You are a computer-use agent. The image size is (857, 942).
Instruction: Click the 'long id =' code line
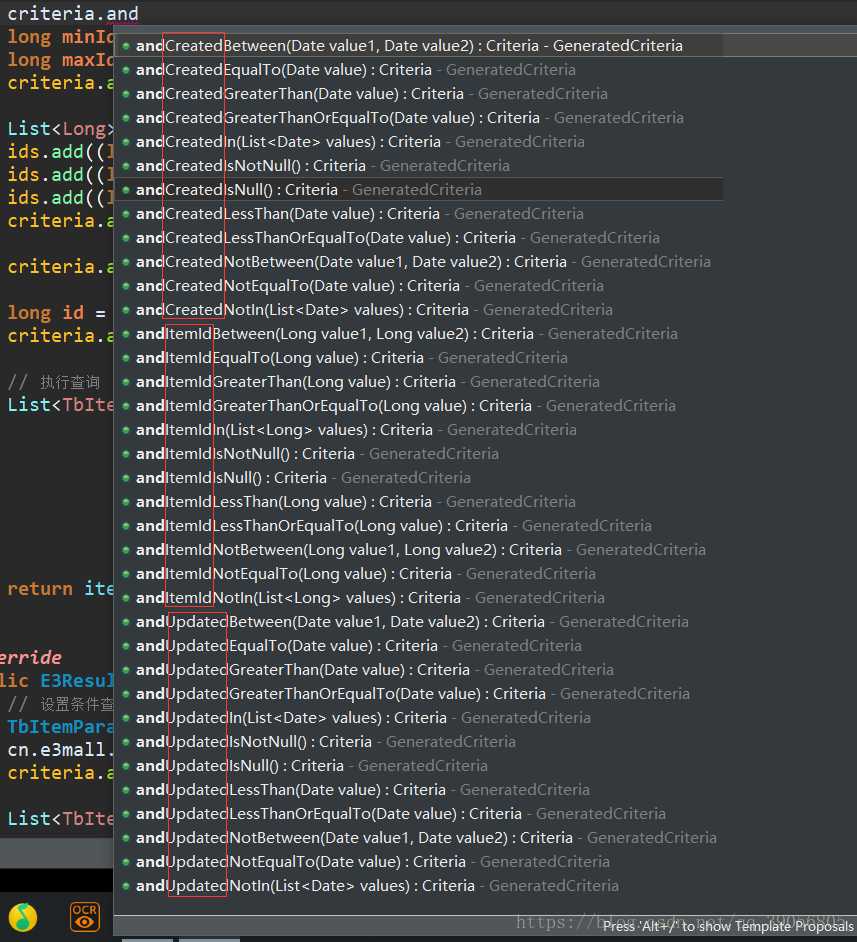coord(56,313)
